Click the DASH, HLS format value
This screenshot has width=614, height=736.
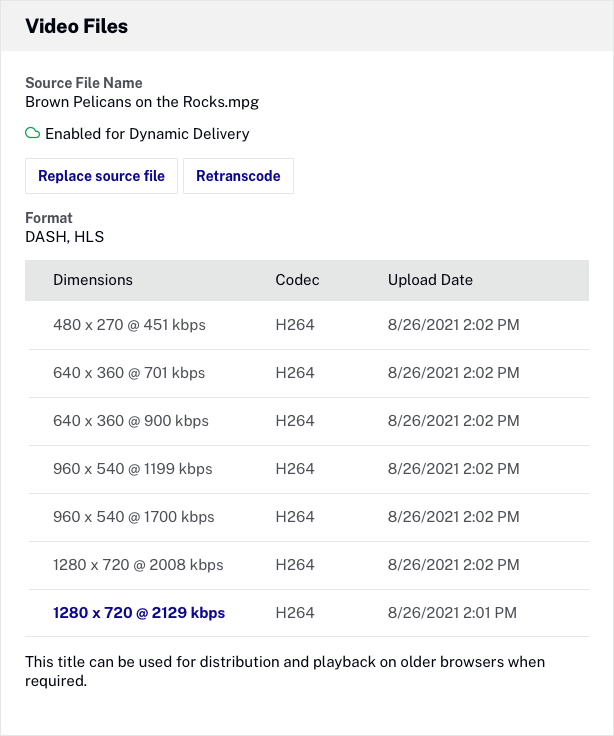(65, 237)
